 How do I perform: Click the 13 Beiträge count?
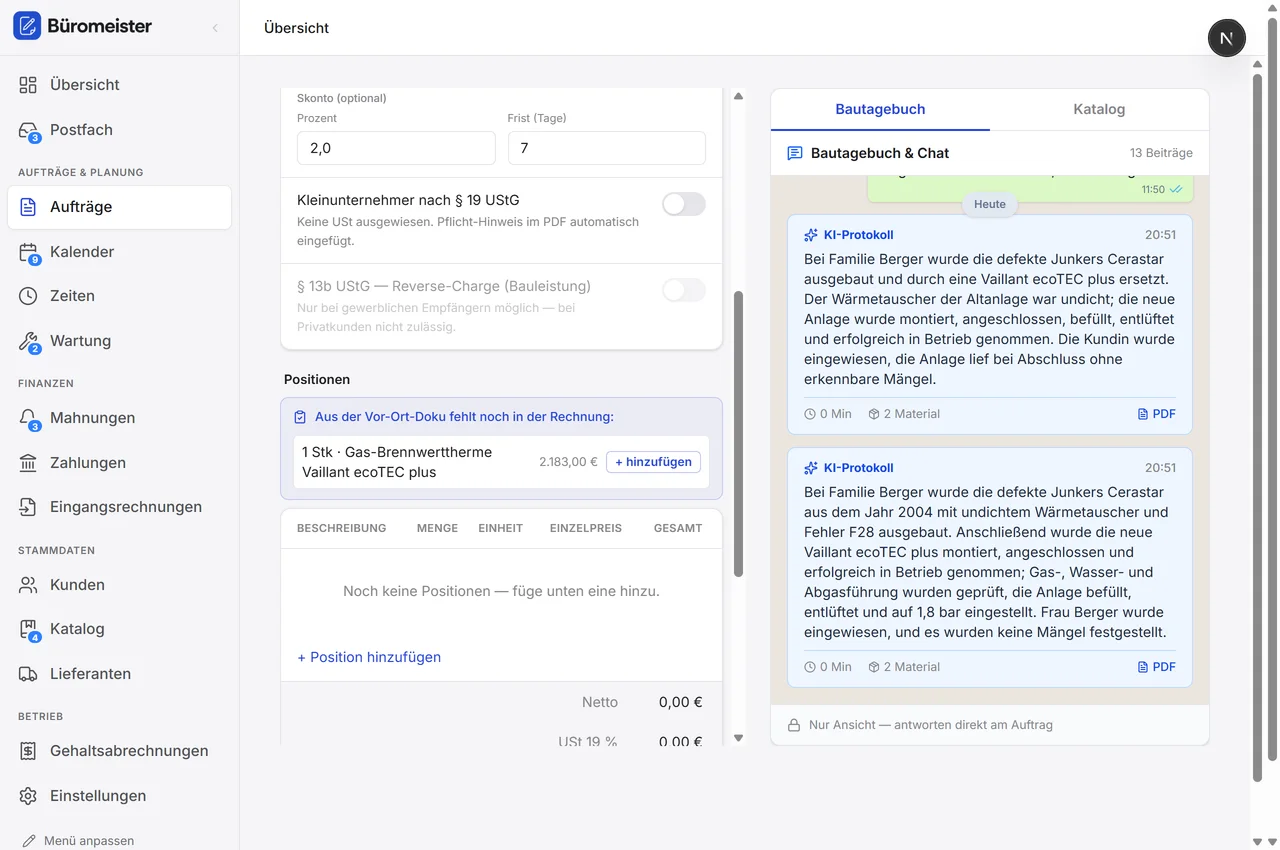(x=1161, y=153)
